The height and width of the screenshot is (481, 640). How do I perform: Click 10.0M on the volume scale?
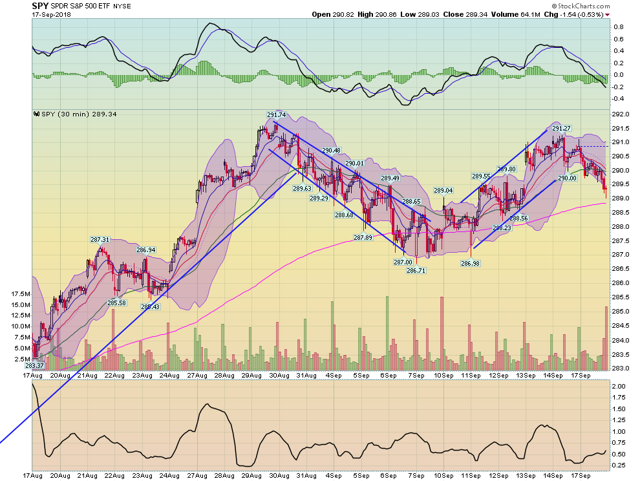pos(20,326)
